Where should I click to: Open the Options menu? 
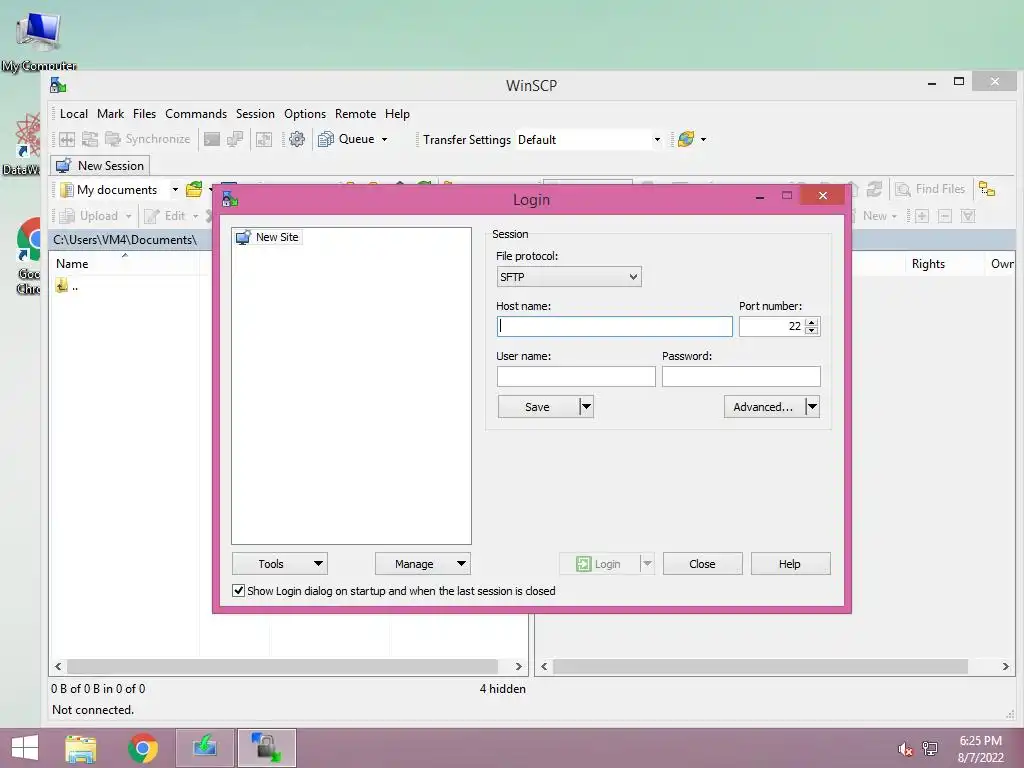(x=305, y=114)
